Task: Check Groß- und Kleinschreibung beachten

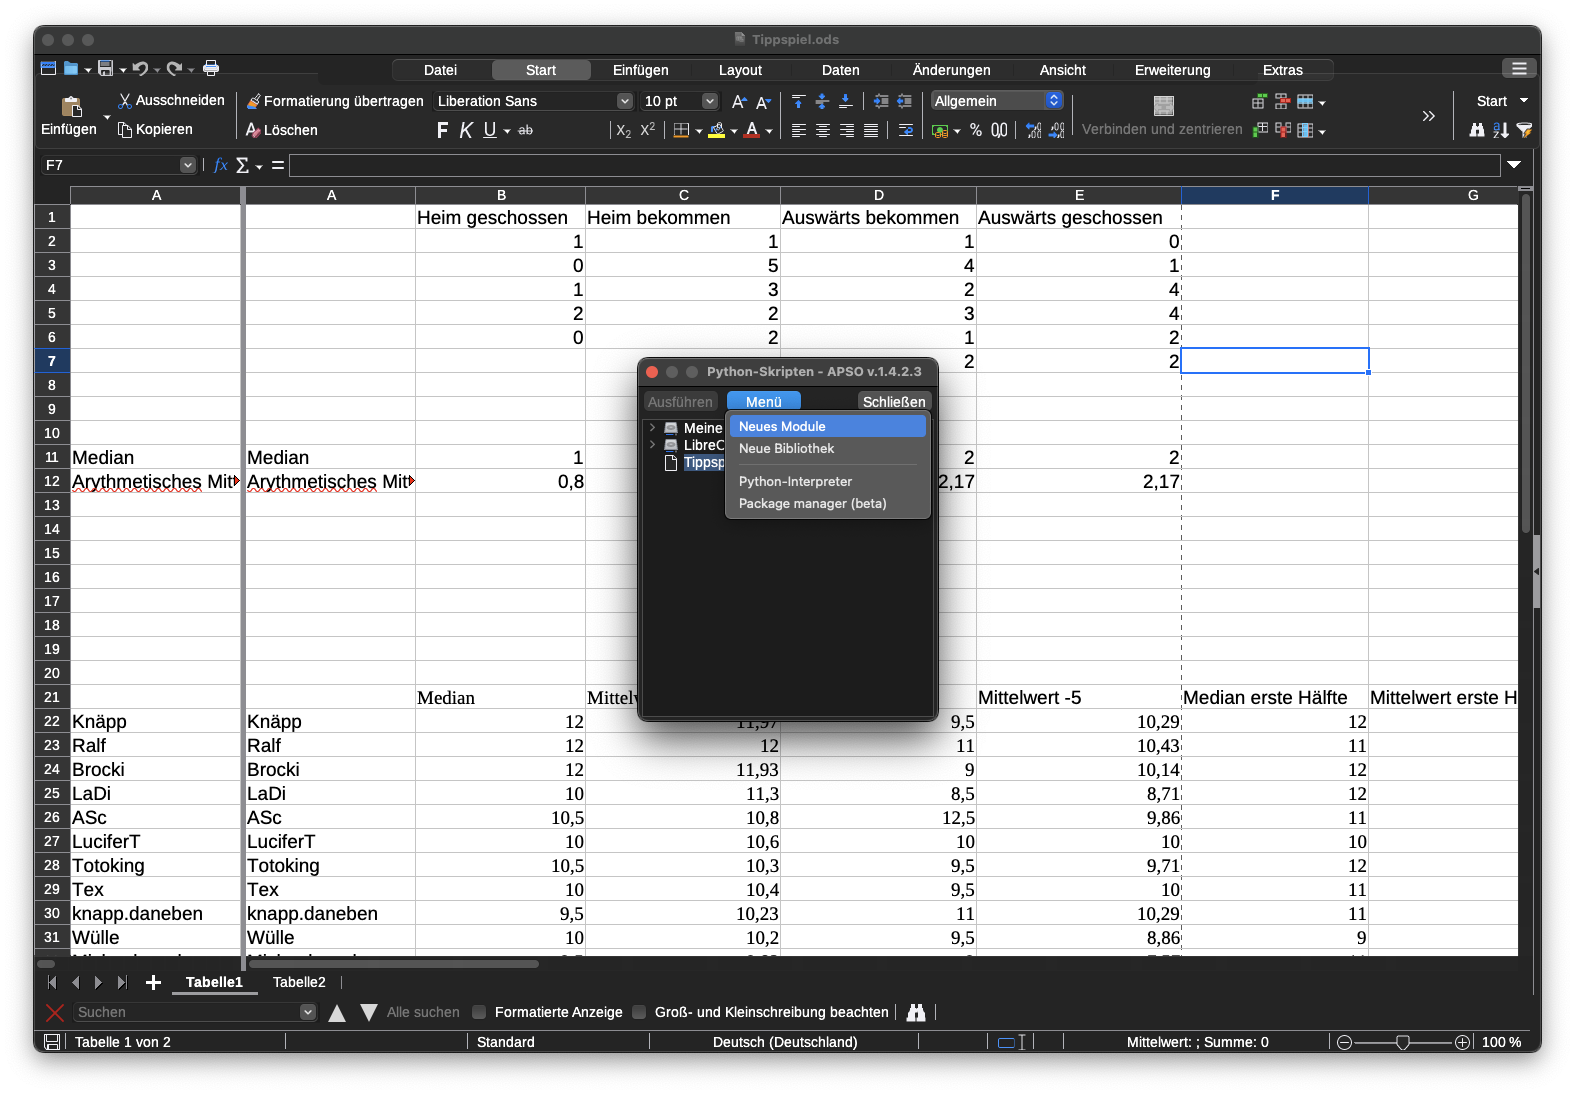Action: pos(639,1012)
